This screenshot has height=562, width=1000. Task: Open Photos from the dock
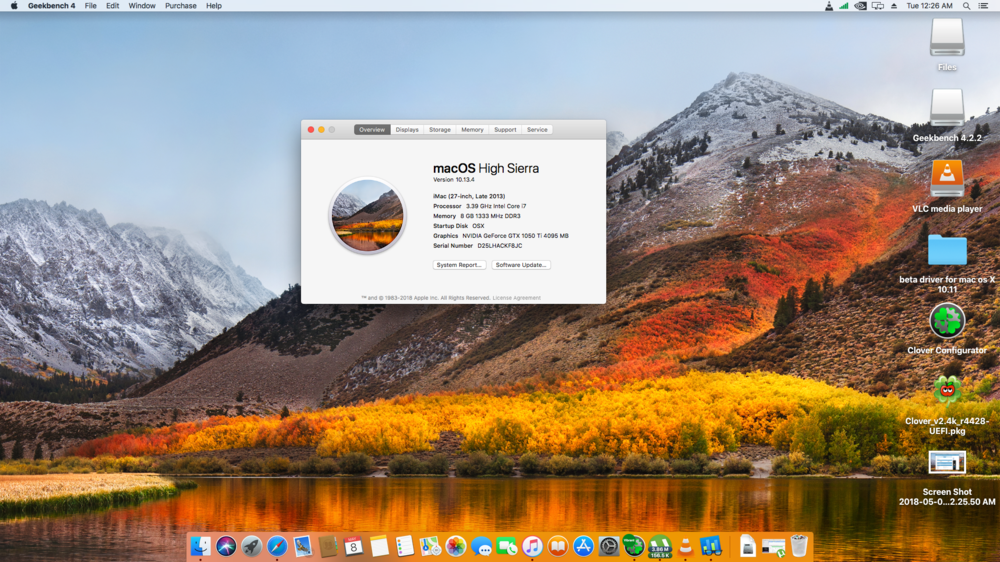point(455,546)
